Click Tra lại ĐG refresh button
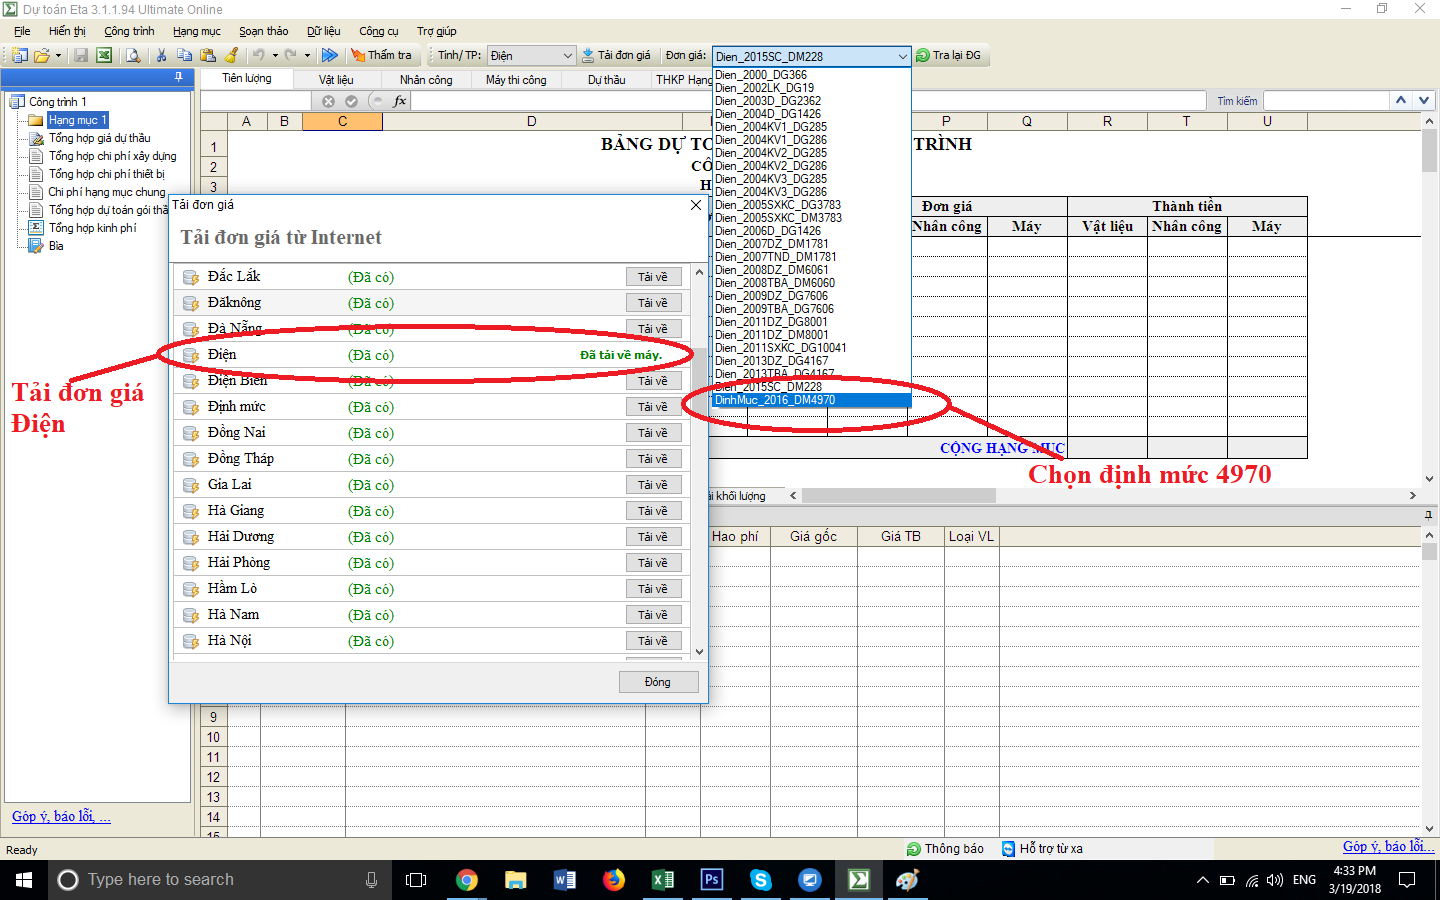The width and height of the screenshot is (1440, 900). pyautogui.click(x=948, y=56)
